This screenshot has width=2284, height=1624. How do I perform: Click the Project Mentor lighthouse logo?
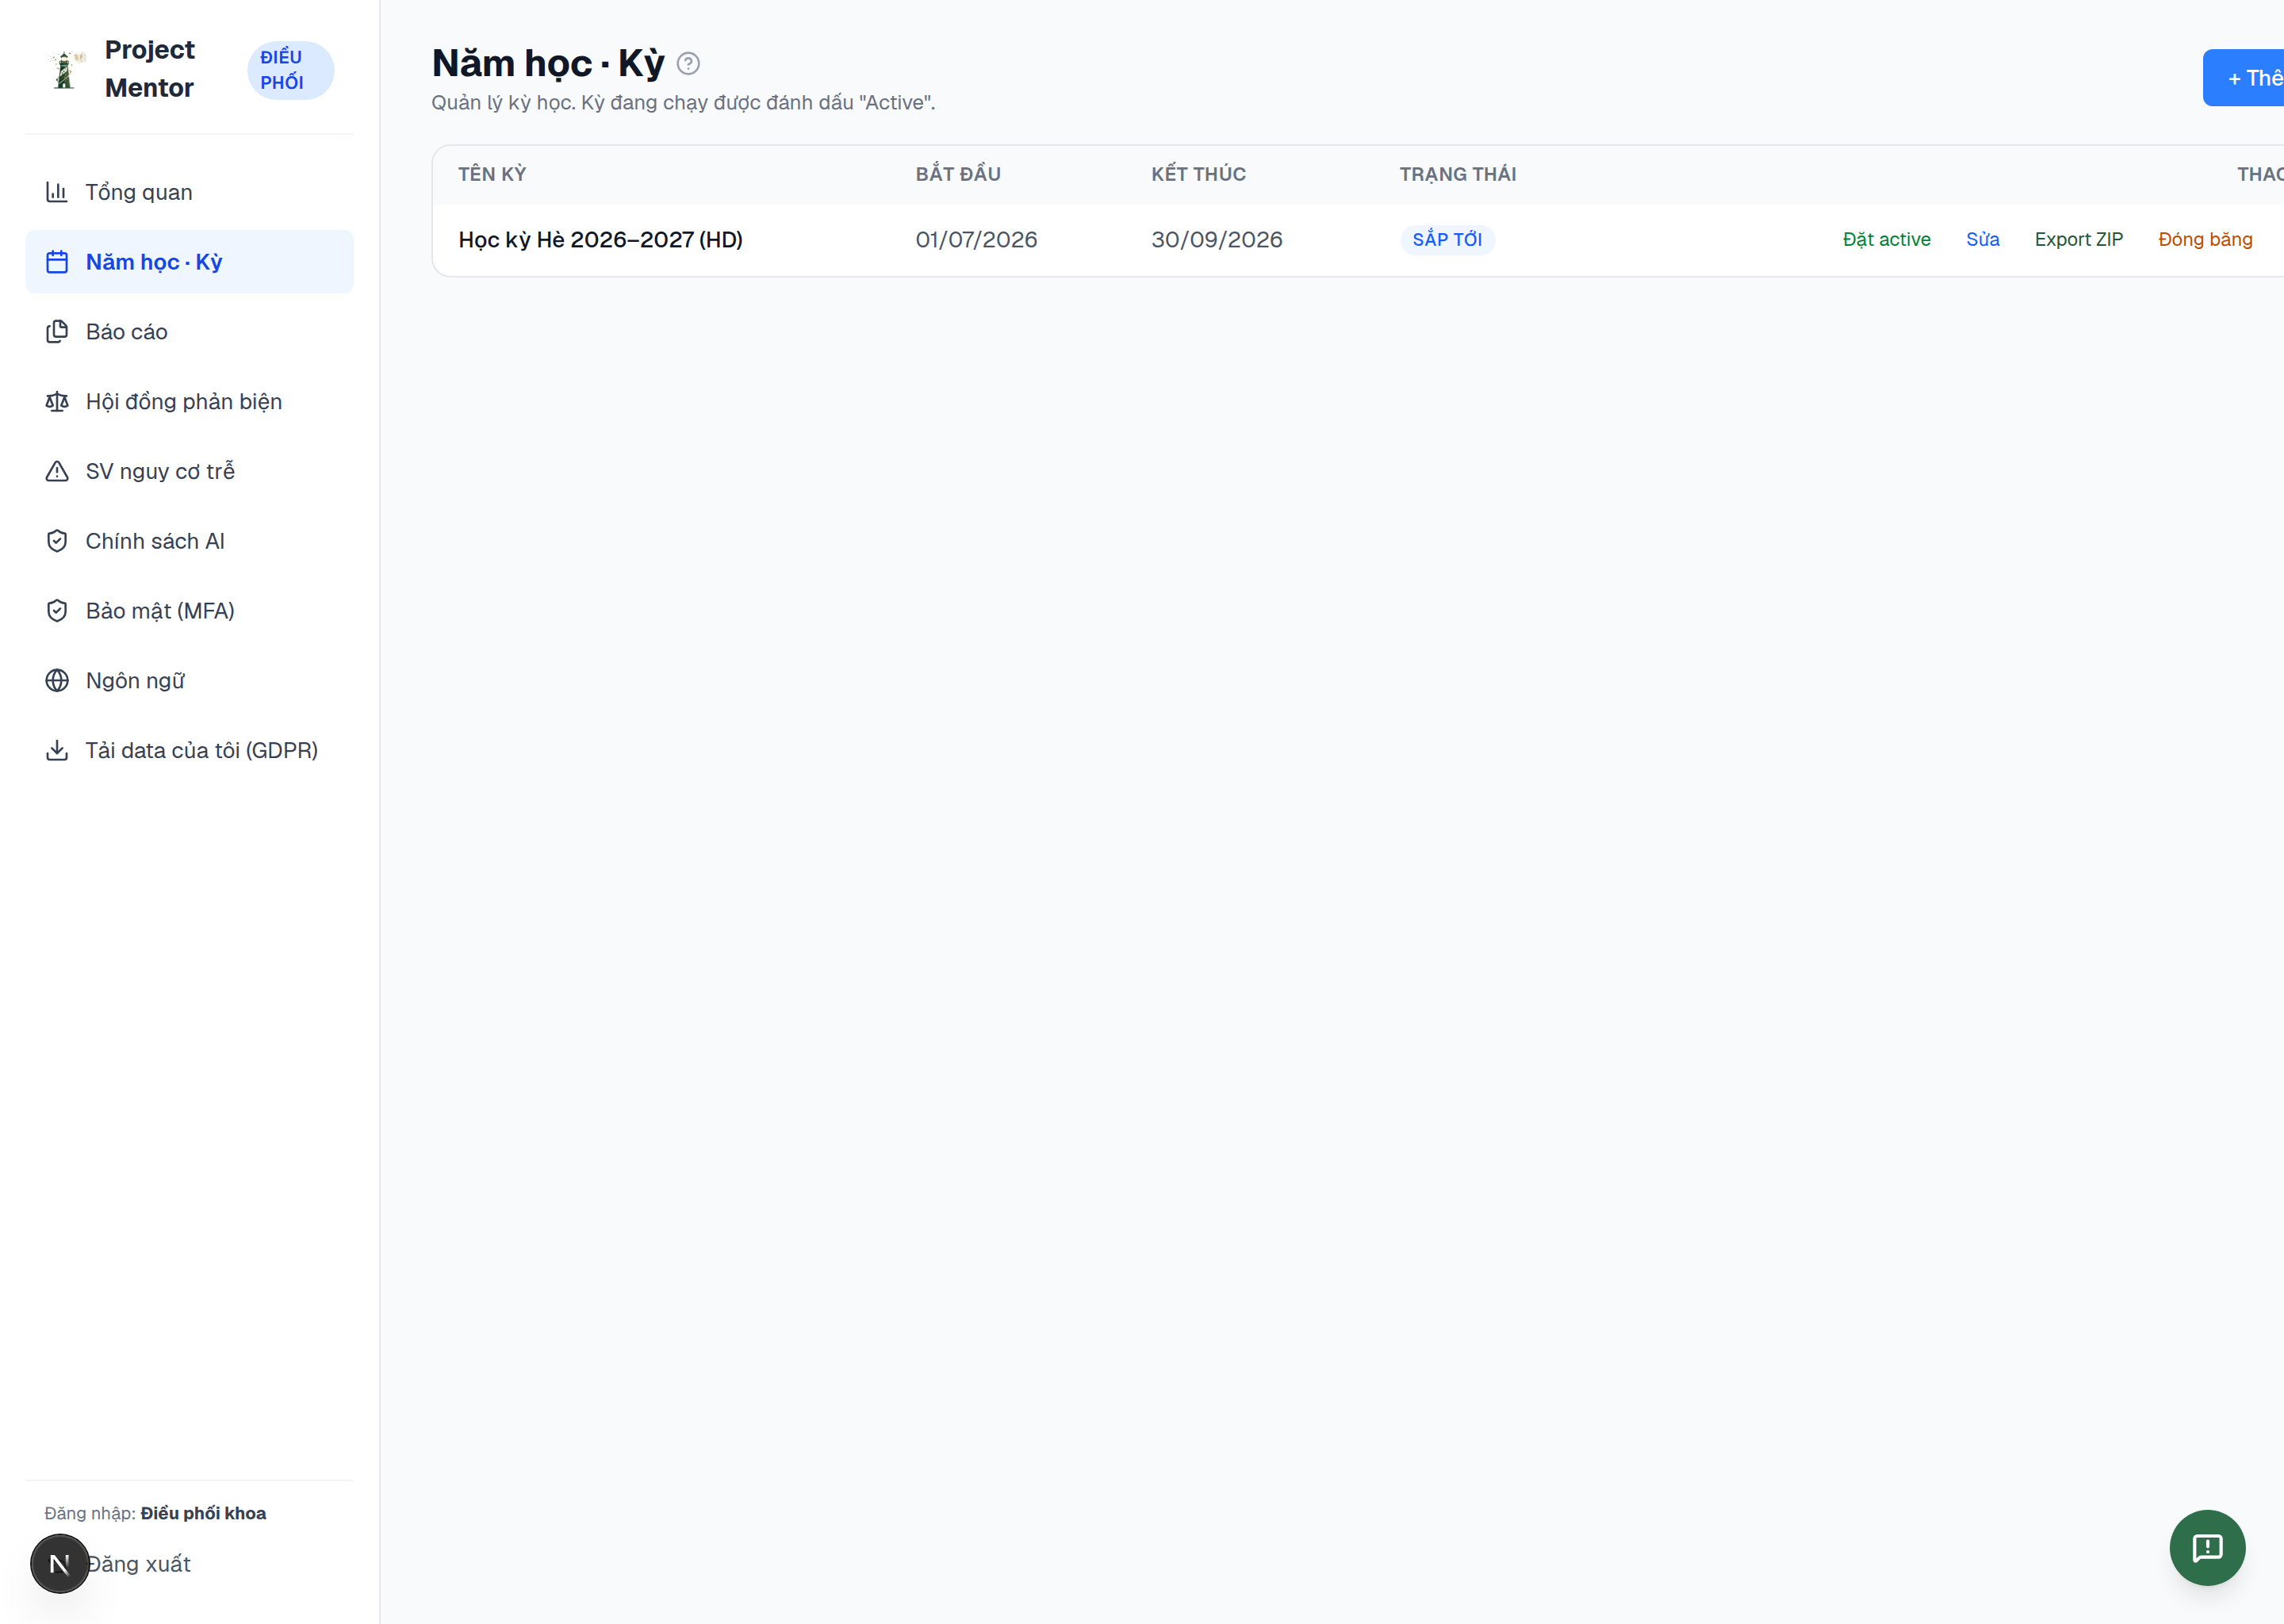pos(65,70)
